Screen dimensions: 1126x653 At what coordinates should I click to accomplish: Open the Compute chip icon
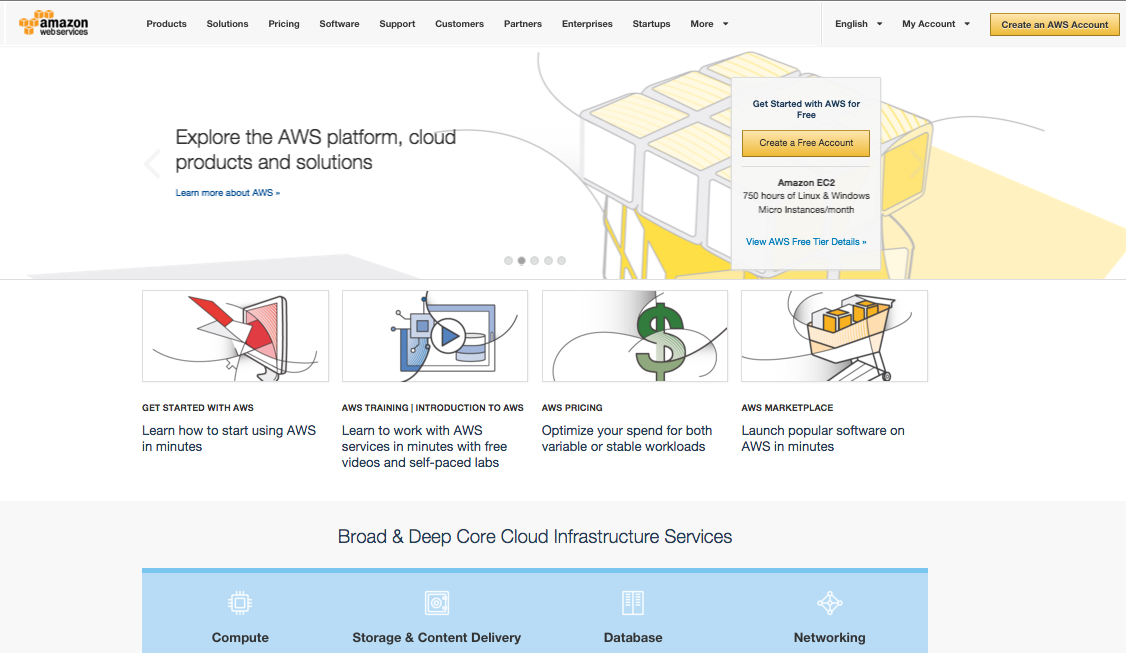point(240,603)
